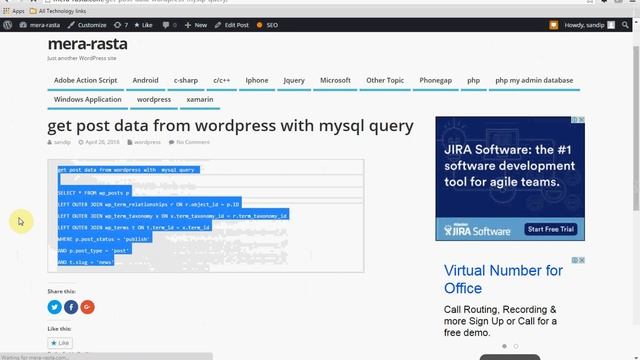This screenshot has width=640, height=360.
Task: Share the post on Google Plus
Action: click(x=87, y=307)
